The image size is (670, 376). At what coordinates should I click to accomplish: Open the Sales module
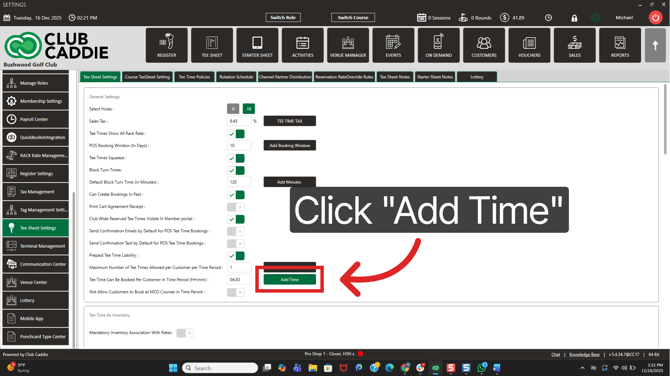[574, 45]
